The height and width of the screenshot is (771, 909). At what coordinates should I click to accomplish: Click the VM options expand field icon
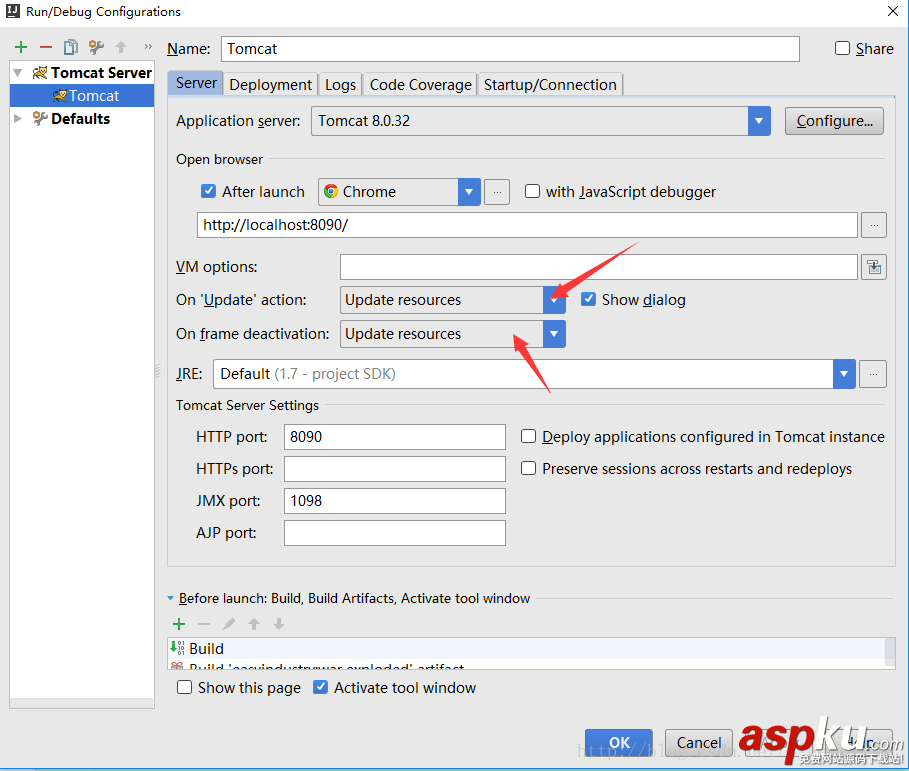874,267
